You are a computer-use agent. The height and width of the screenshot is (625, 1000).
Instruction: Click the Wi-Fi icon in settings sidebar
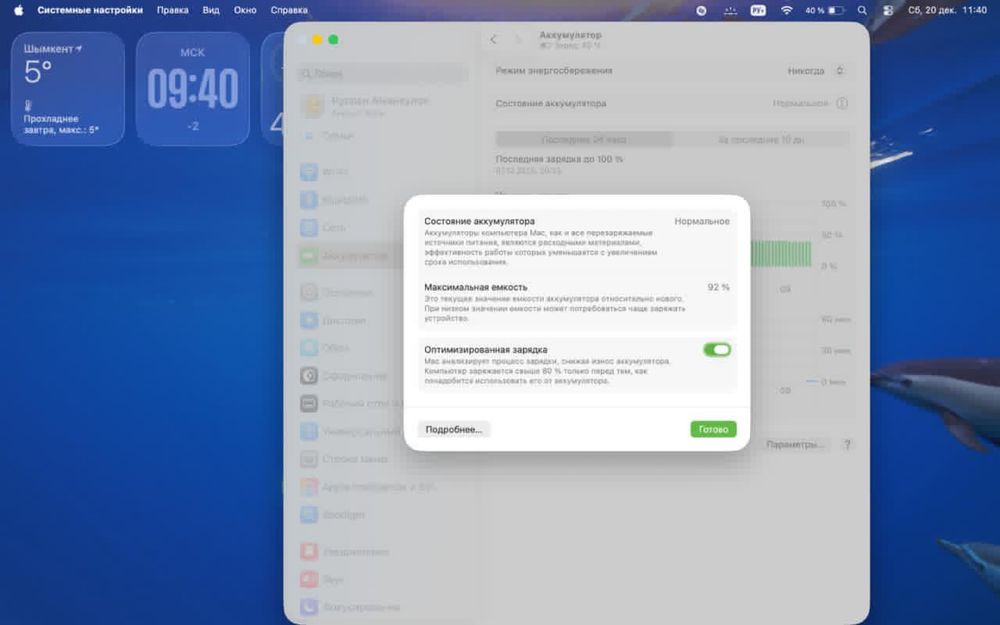pos(309,172)
